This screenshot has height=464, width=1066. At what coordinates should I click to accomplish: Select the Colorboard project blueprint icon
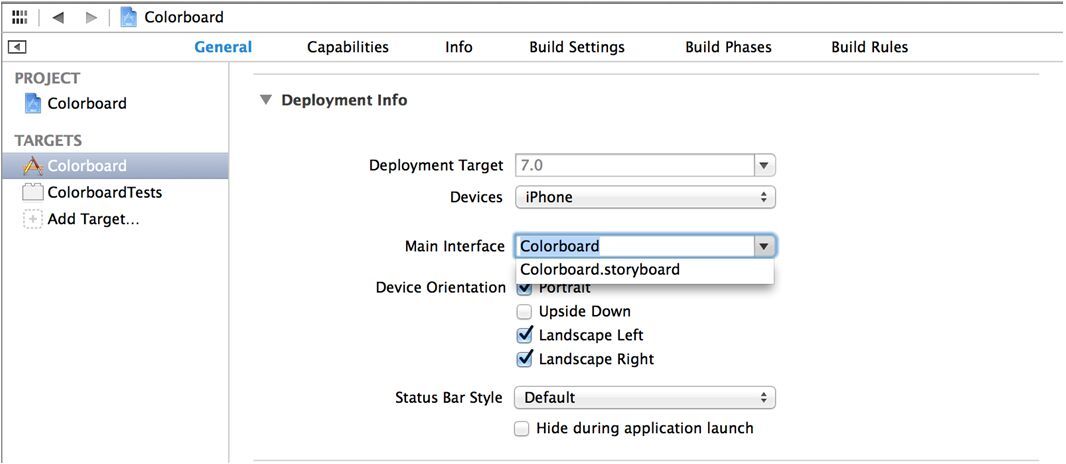click(x=33, y=104)
